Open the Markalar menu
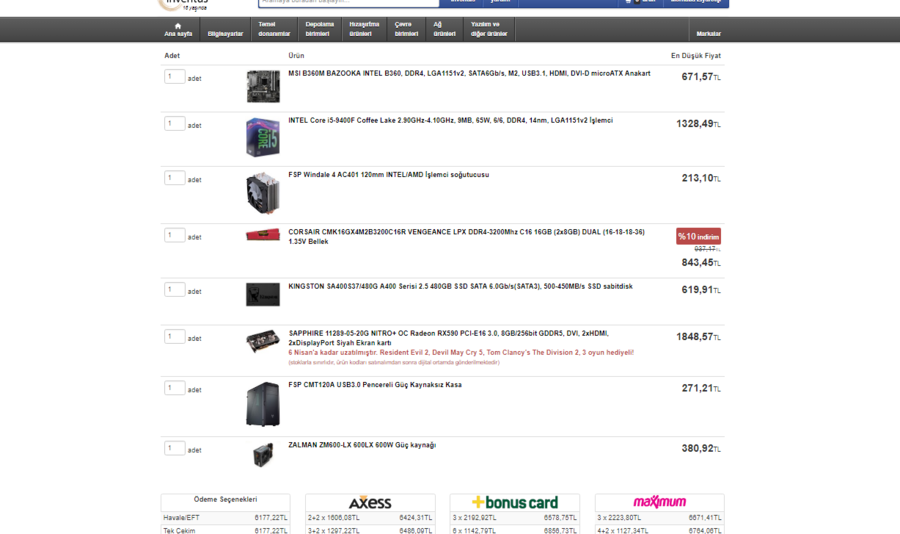 (708, 34)
